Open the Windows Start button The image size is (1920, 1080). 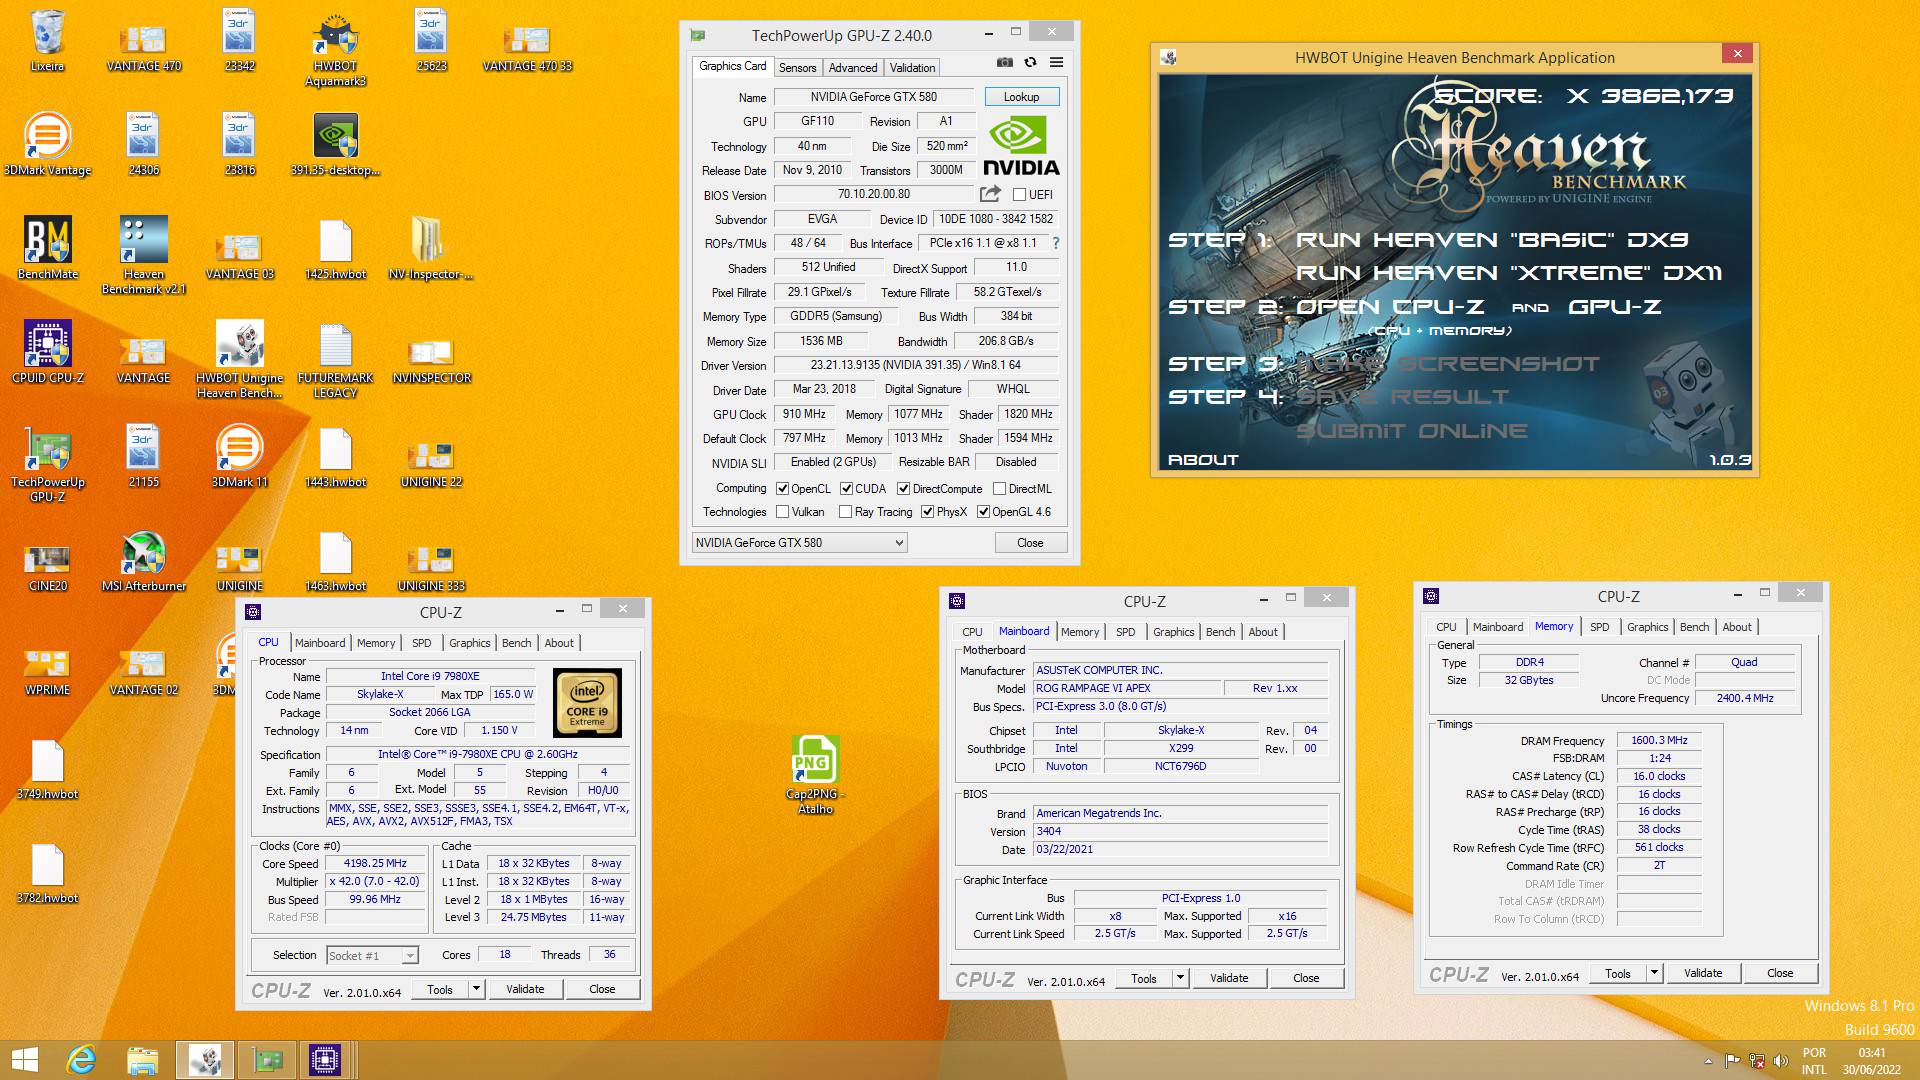click(25, 1060)
